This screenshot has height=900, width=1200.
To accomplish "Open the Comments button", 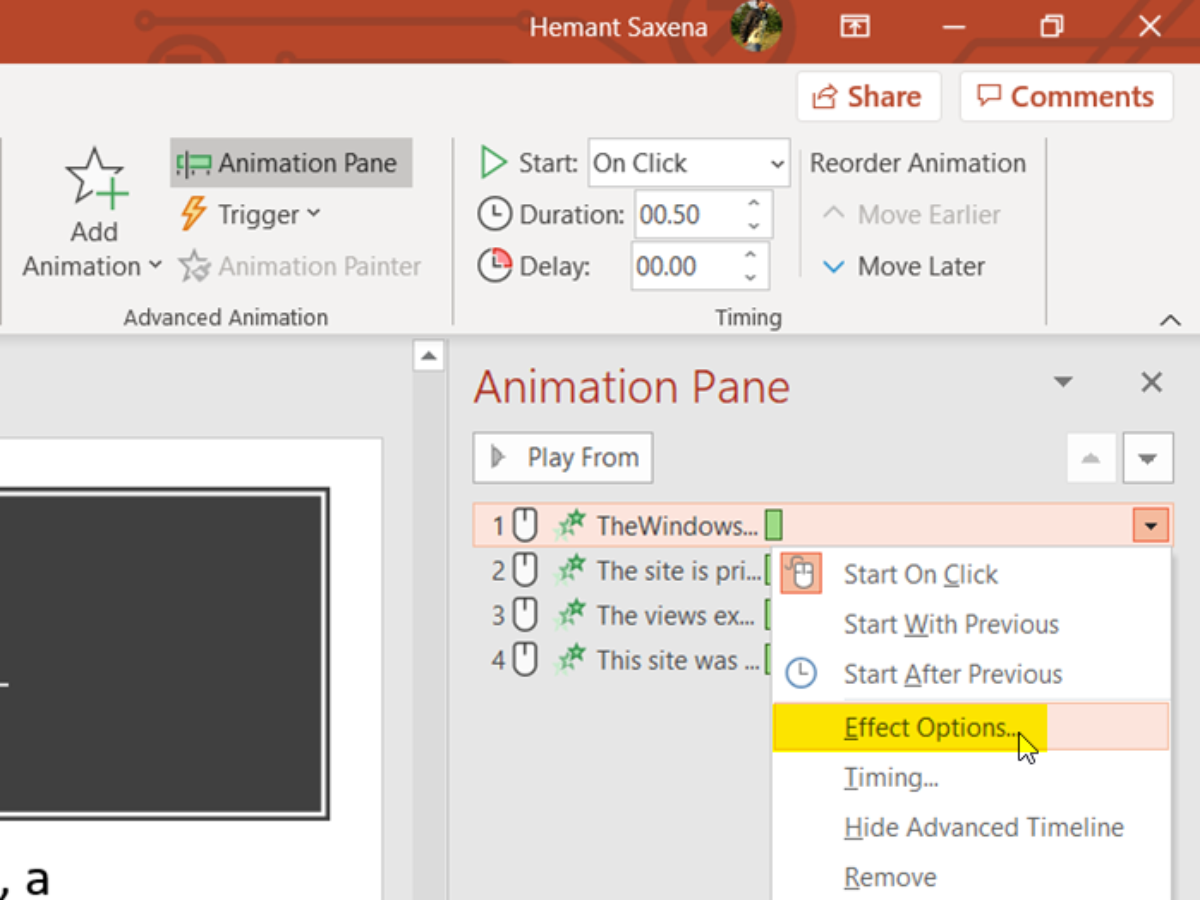I will [1066, 97].
